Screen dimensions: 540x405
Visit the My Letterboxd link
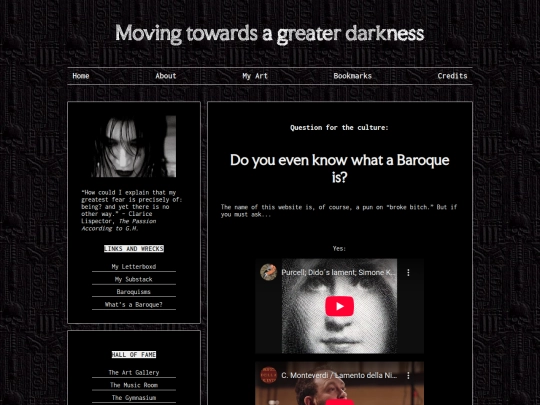[134, 267]
